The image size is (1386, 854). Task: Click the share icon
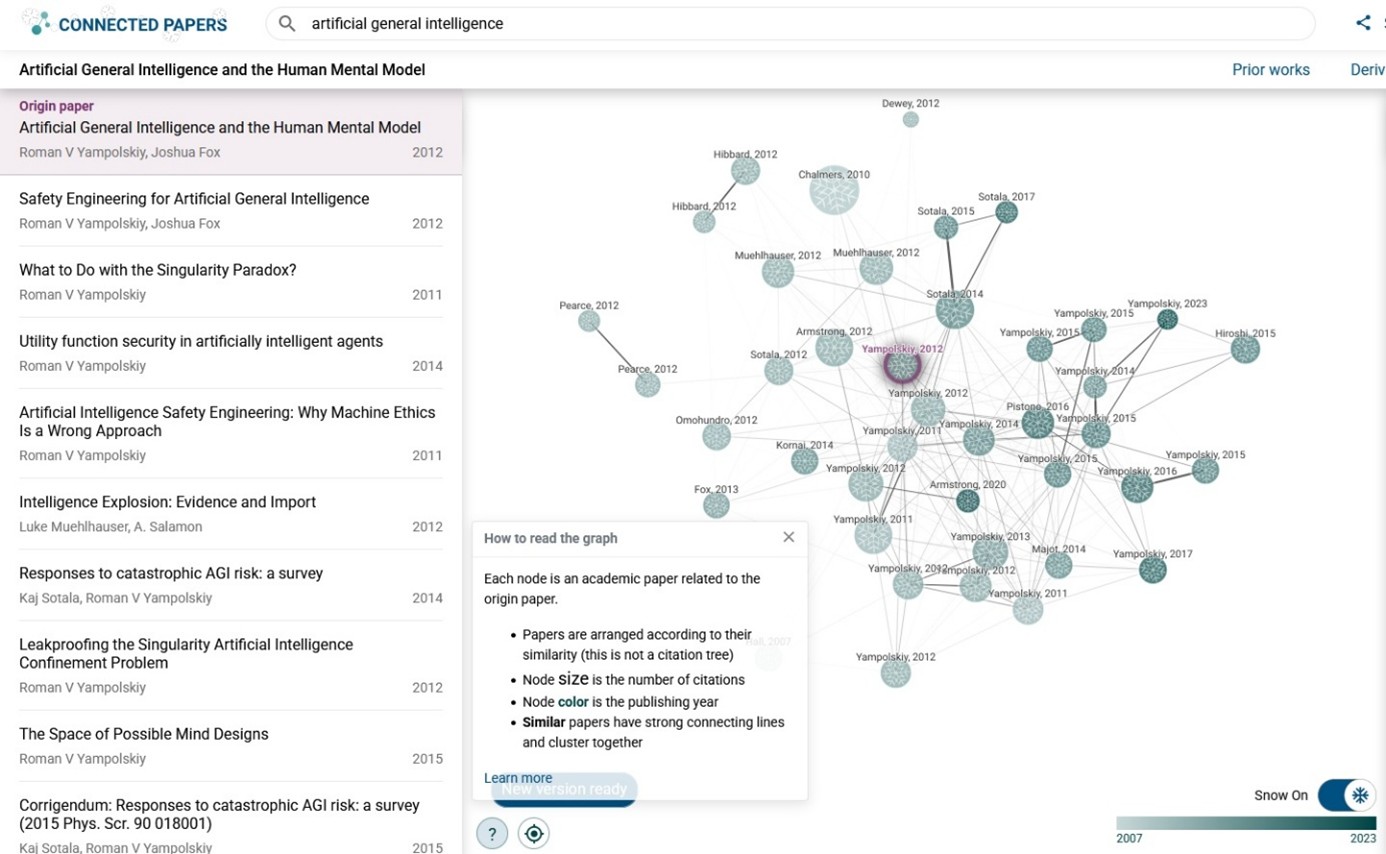(x=1363, y=23)
